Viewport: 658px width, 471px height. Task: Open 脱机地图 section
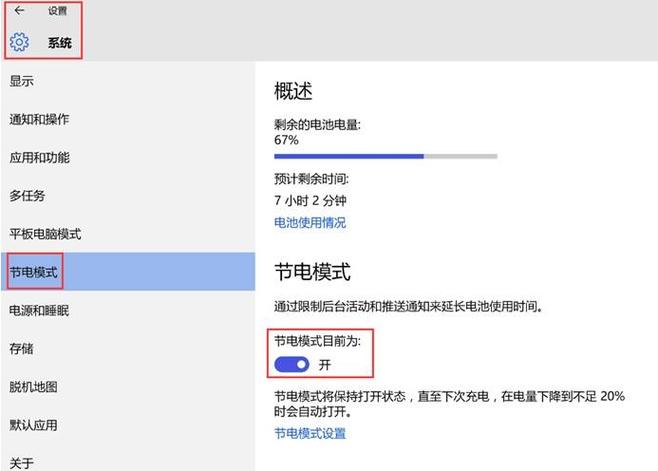(x=128, y=387)
